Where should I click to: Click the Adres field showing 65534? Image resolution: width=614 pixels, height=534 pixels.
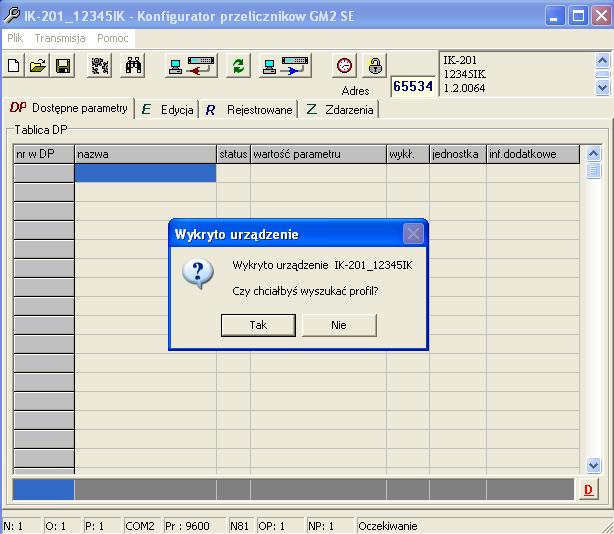point(413,86)
